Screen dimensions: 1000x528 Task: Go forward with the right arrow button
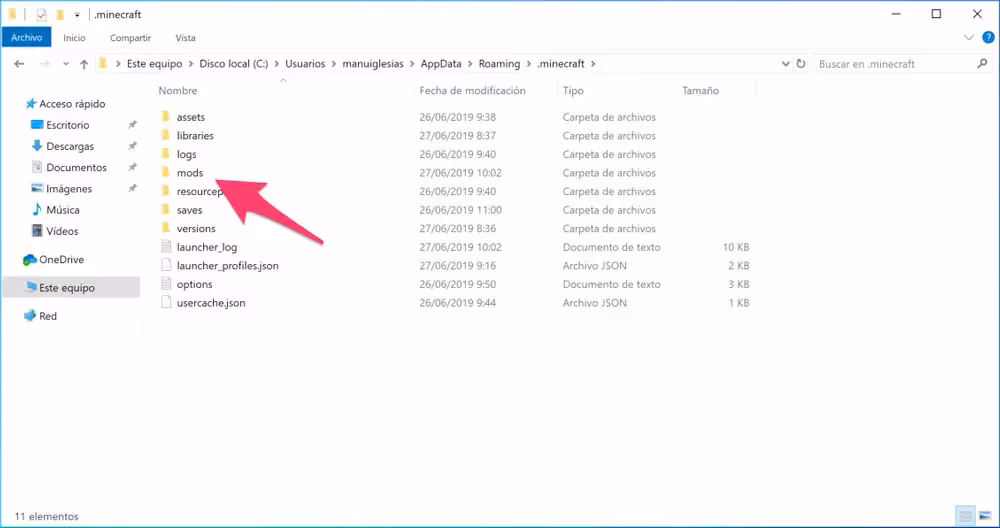coord(44,64)
